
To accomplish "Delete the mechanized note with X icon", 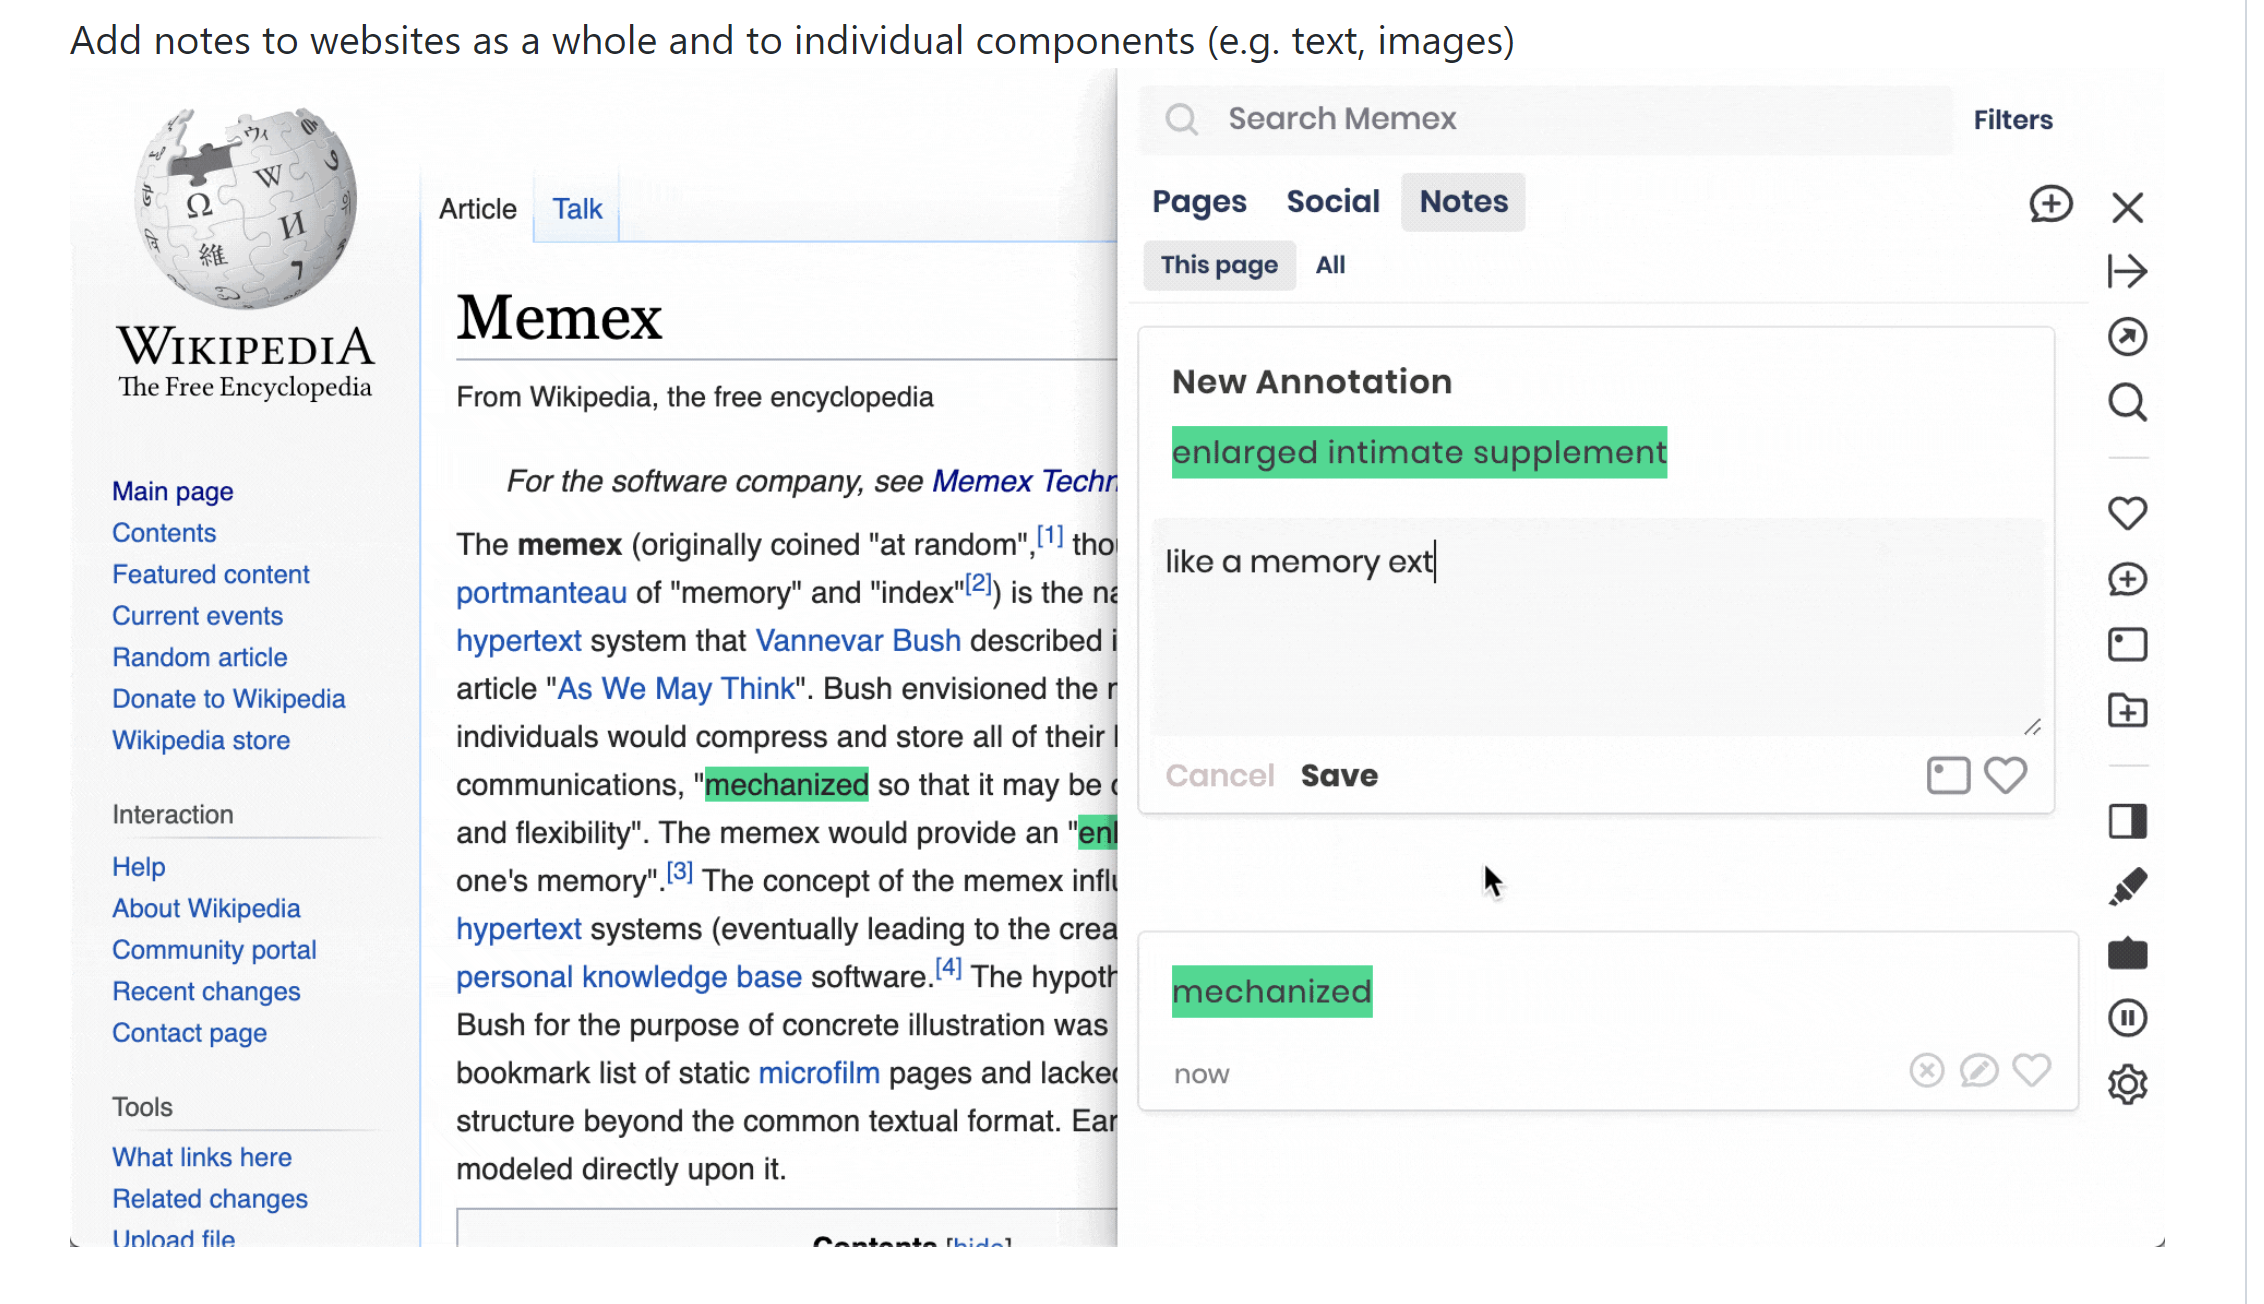I will click(1926, 1070).
